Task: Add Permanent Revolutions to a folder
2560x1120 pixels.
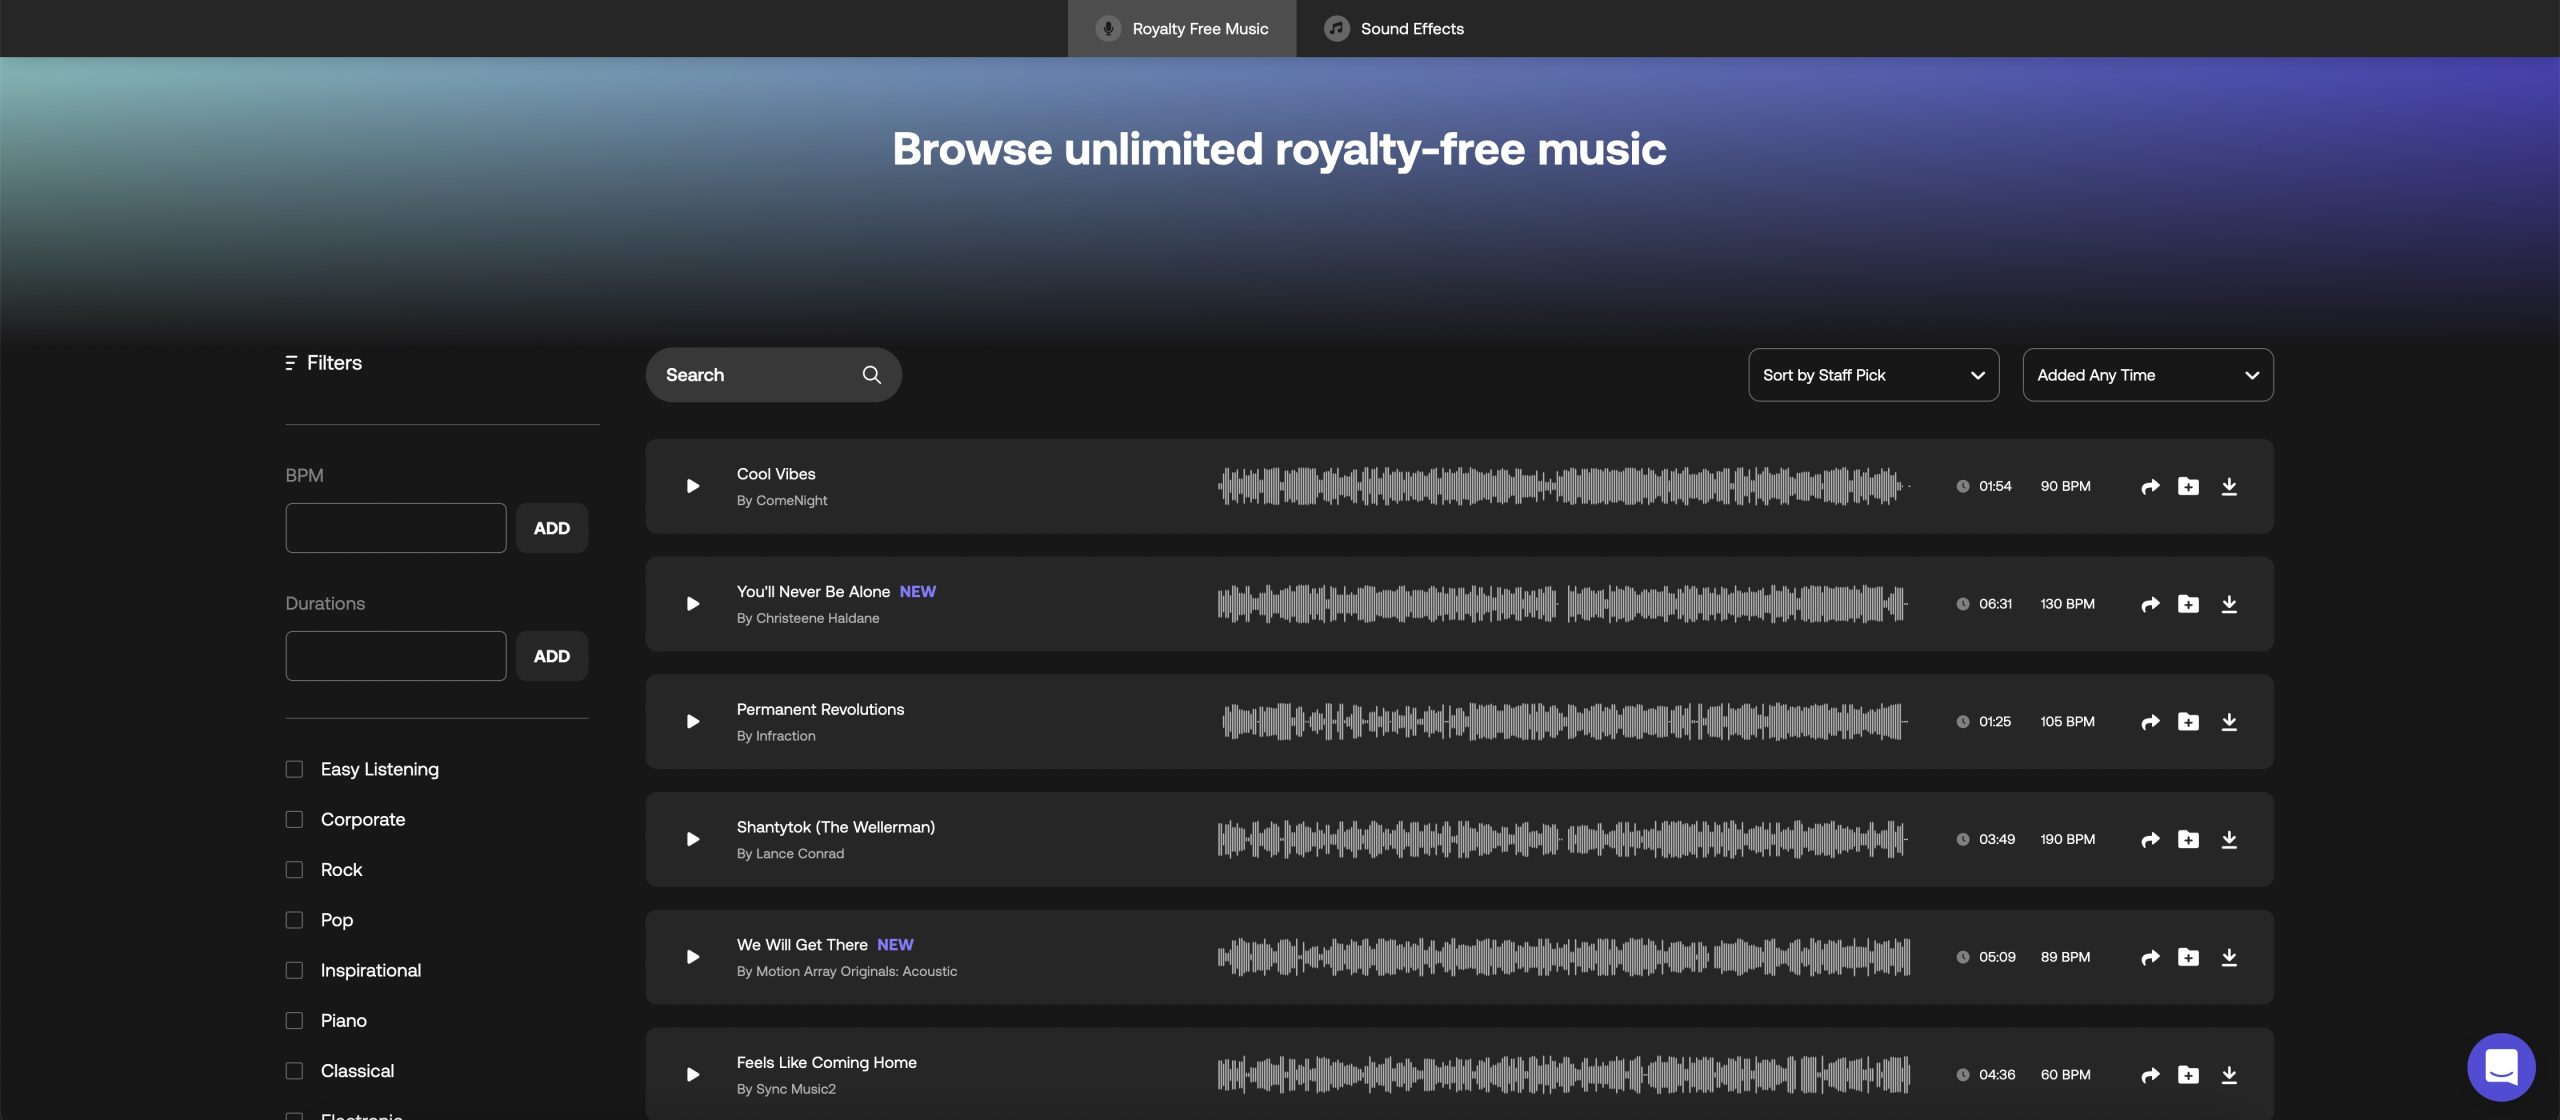Action: coord(2188,722)
